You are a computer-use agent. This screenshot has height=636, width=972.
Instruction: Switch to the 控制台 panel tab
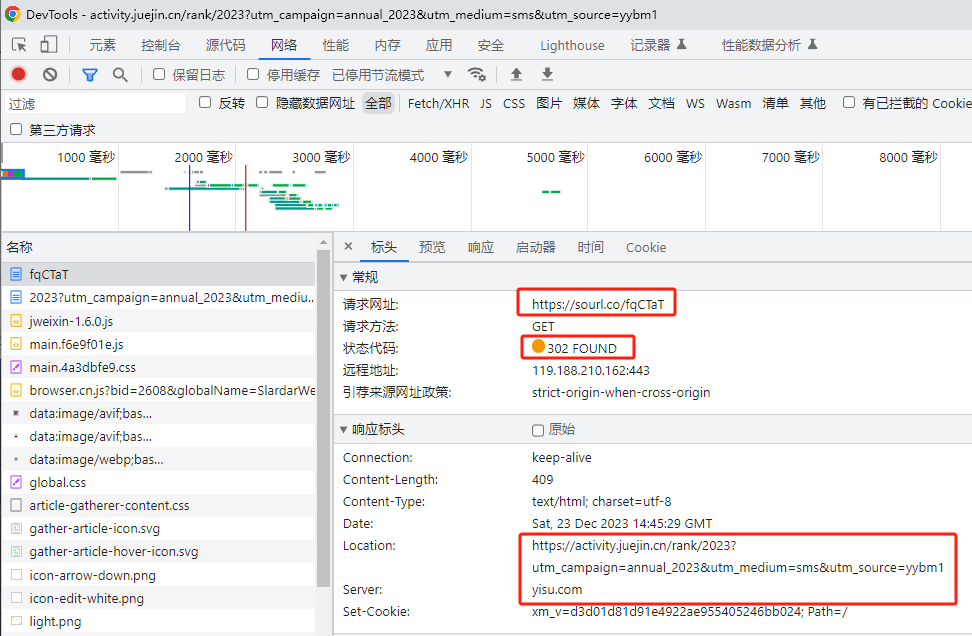(x=161, y=45)
